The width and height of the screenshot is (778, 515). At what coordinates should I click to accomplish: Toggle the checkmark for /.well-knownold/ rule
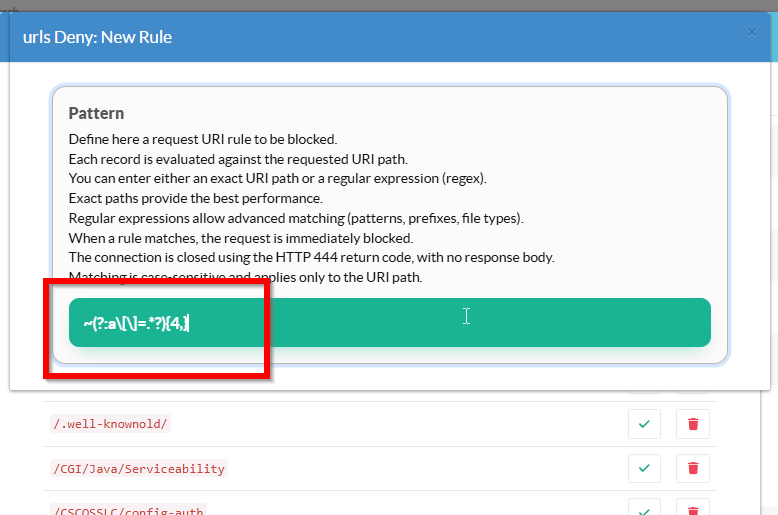644,424
